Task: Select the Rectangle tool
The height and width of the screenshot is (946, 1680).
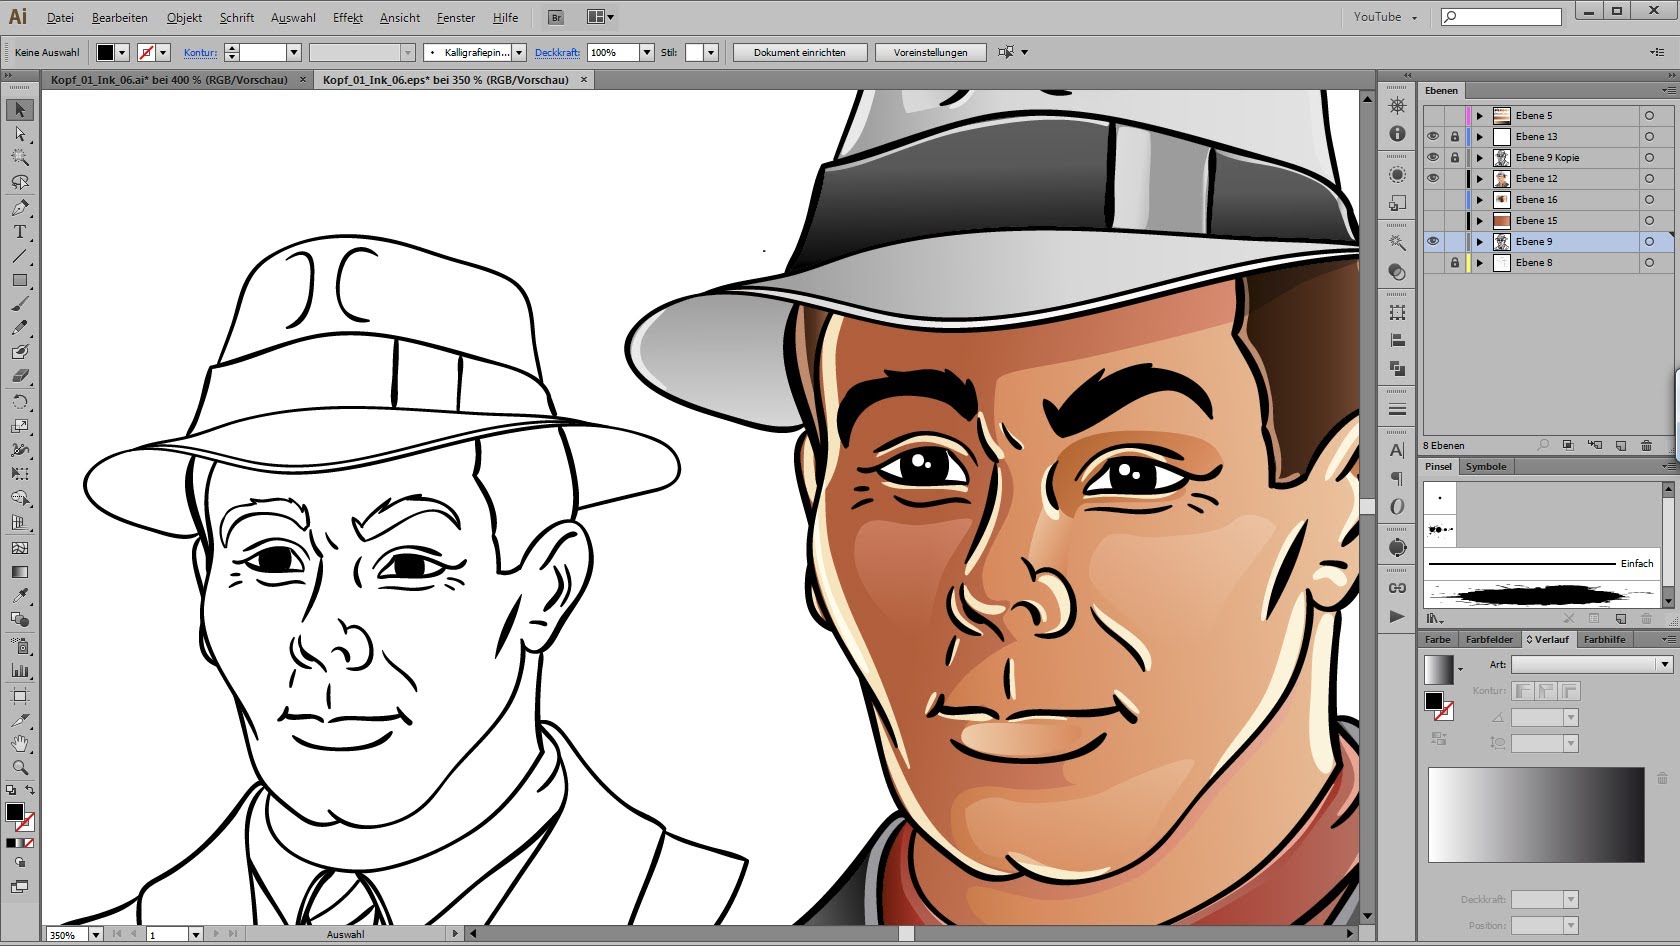Action: coord(19,280)
